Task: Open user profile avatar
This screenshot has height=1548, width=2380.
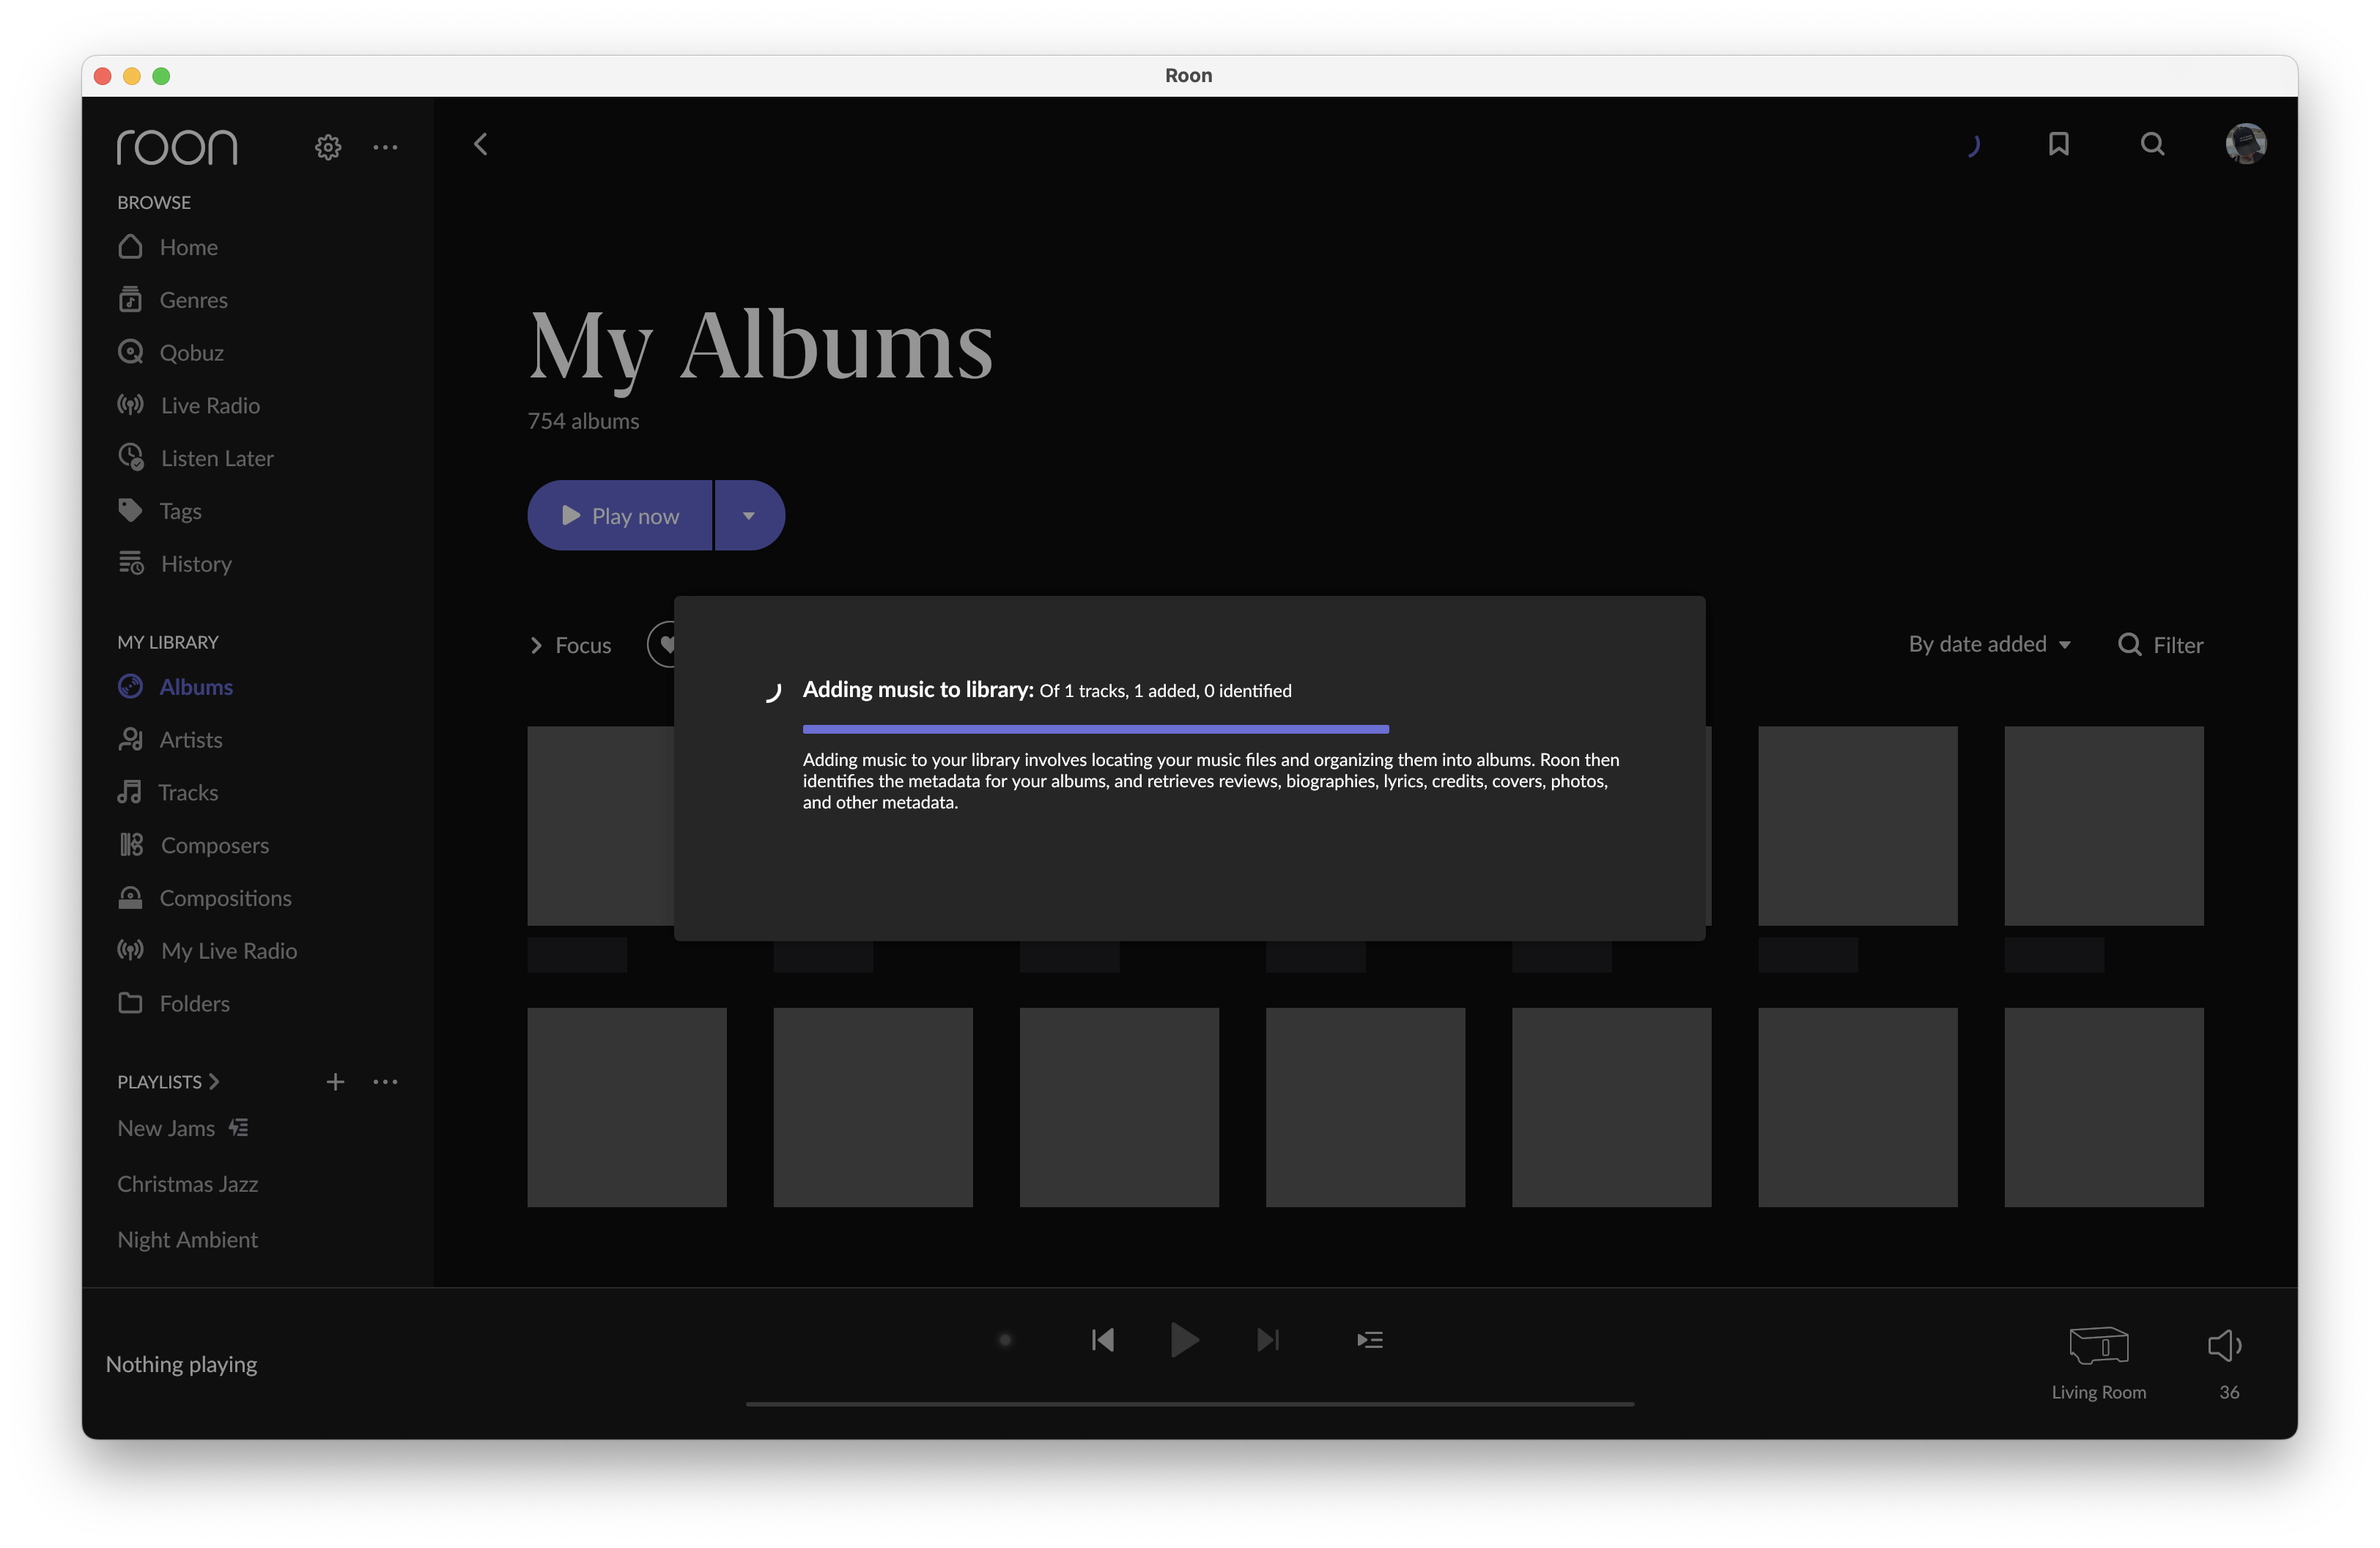Action: pos(2246,144)
